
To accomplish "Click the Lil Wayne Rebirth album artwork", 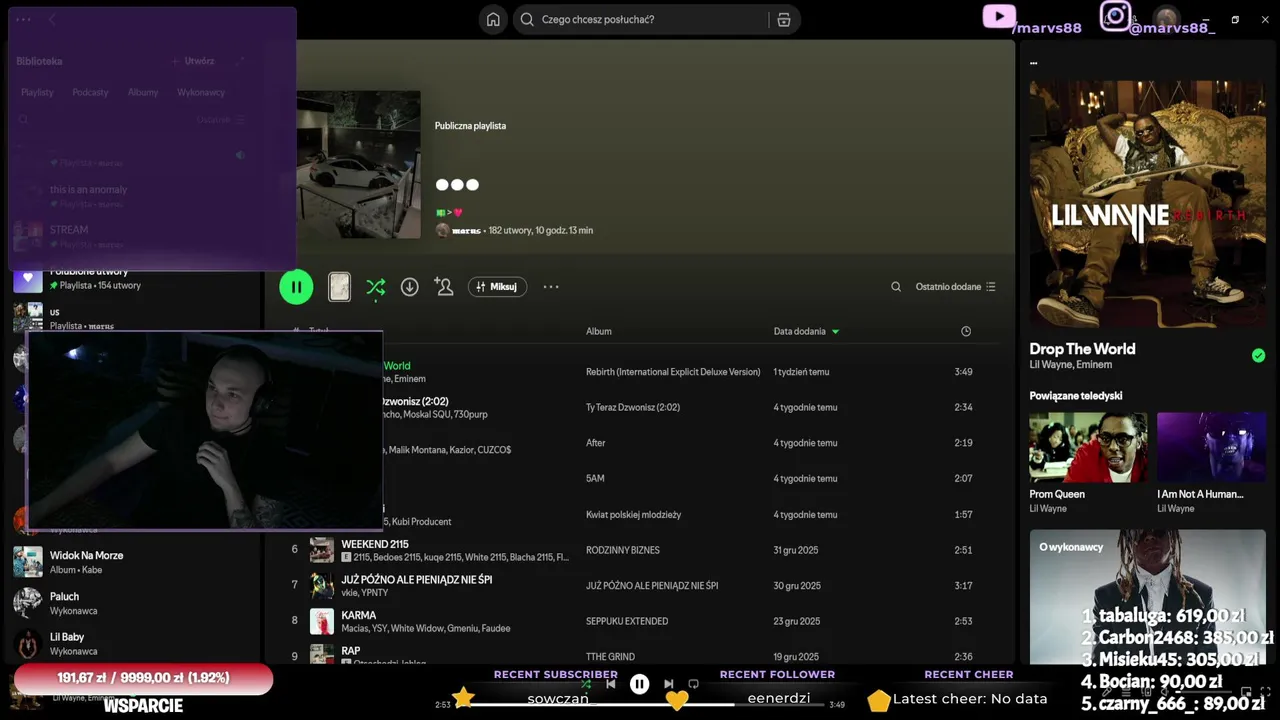I will pos(1148,204).
